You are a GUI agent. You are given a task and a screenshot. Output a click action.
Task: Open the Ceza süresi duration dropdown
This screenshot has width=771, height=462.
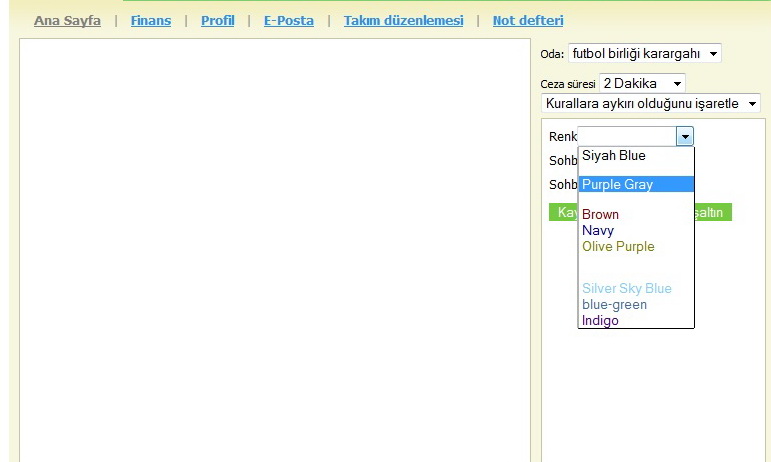pos(642,84)
